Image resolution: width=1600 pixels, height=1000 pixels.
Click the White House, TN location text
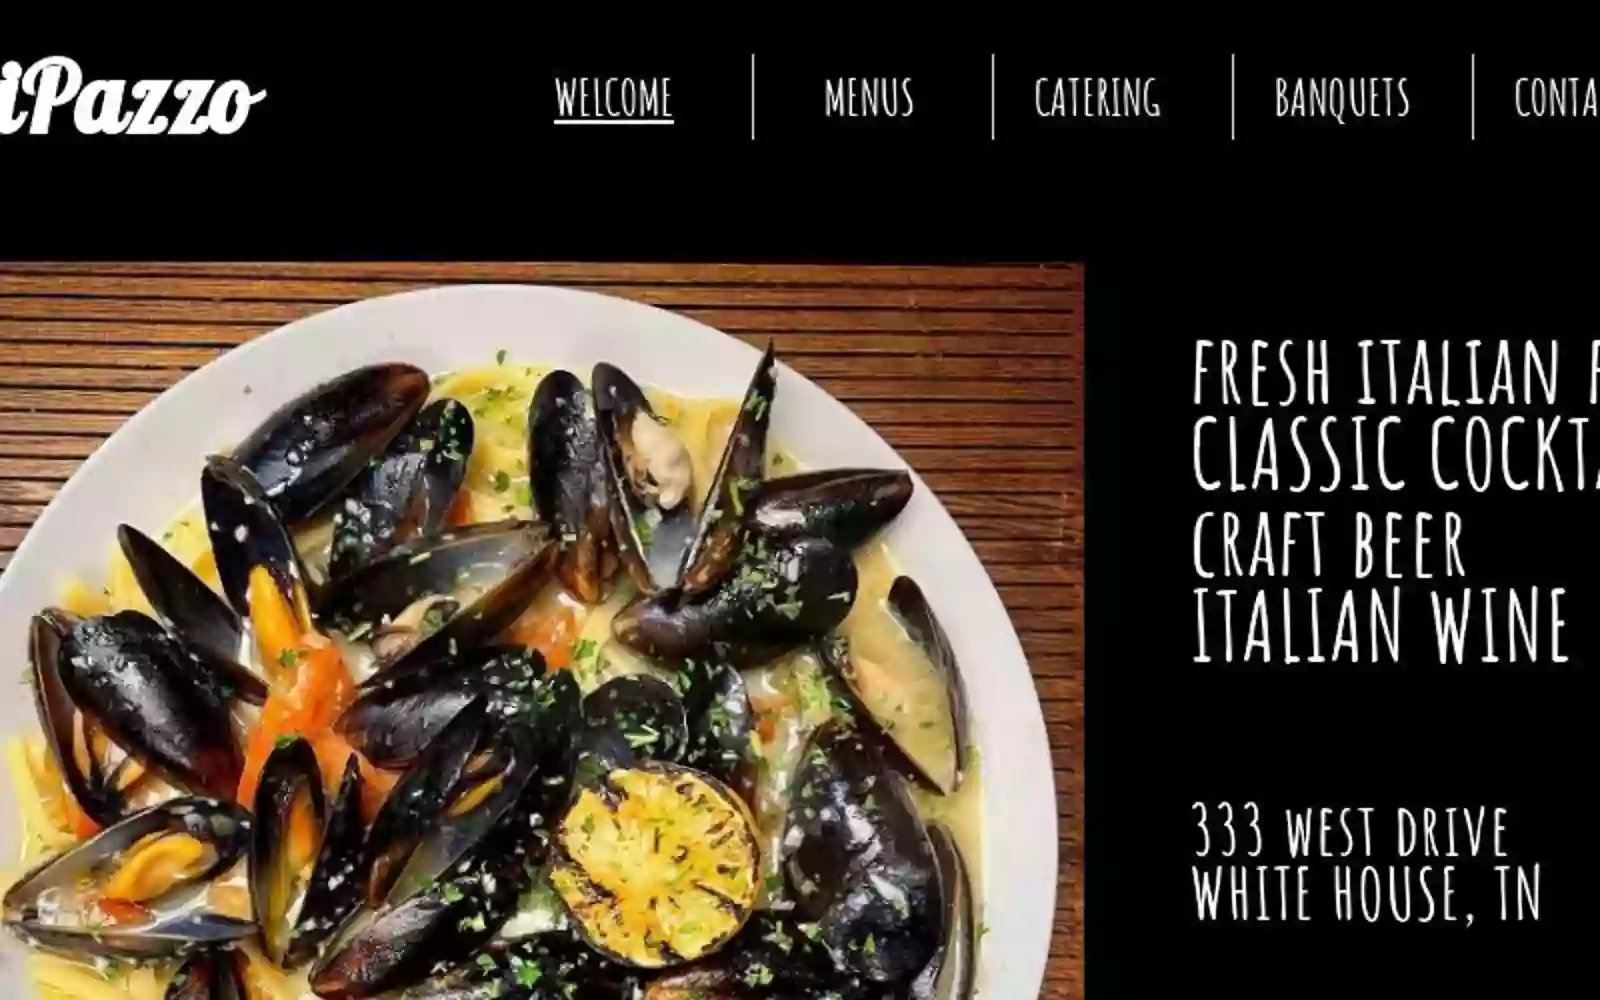tap(1366, 893)
